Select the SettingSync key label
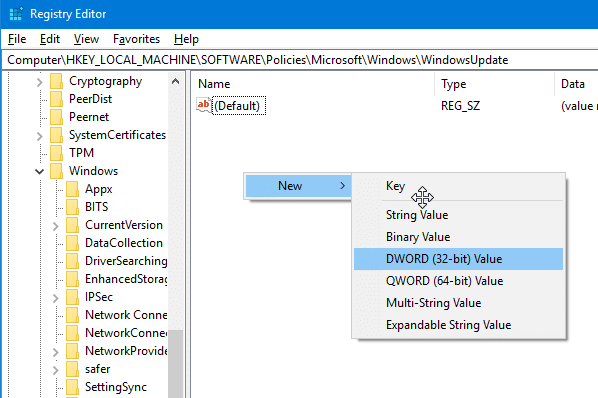 pos(116,387)
